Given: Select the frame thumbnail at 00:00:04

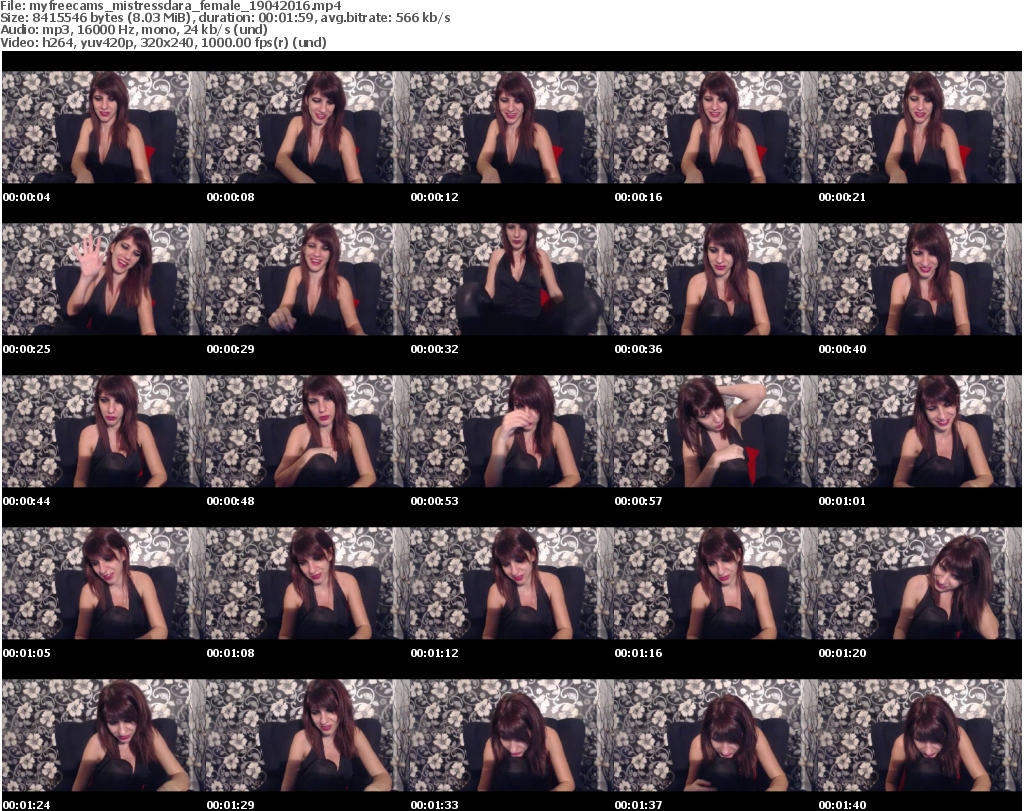Looking at the screenshot, I should pos(104,127).
